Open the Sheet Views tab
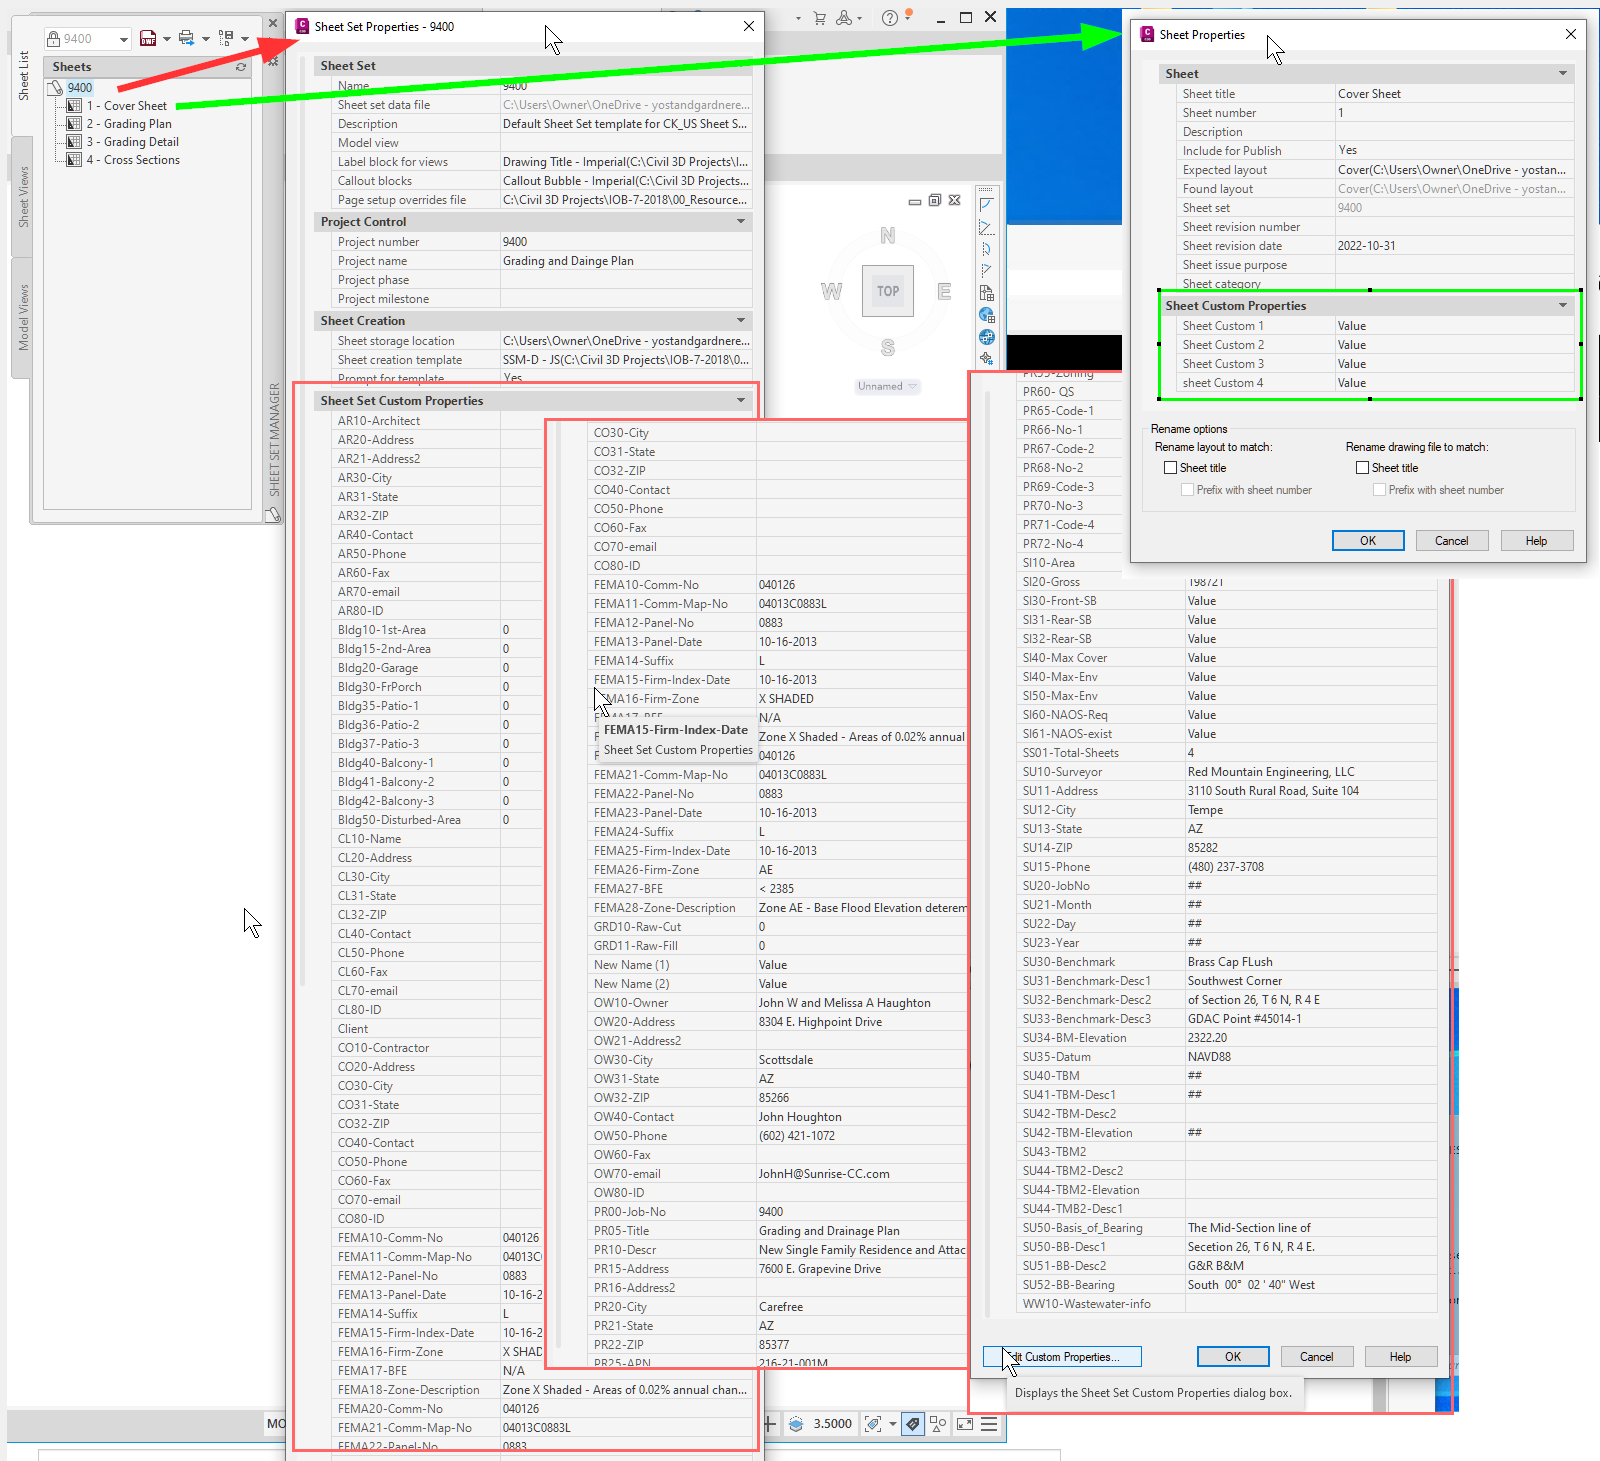Screen dimensions: 1600x1461 tap(22, 192)
